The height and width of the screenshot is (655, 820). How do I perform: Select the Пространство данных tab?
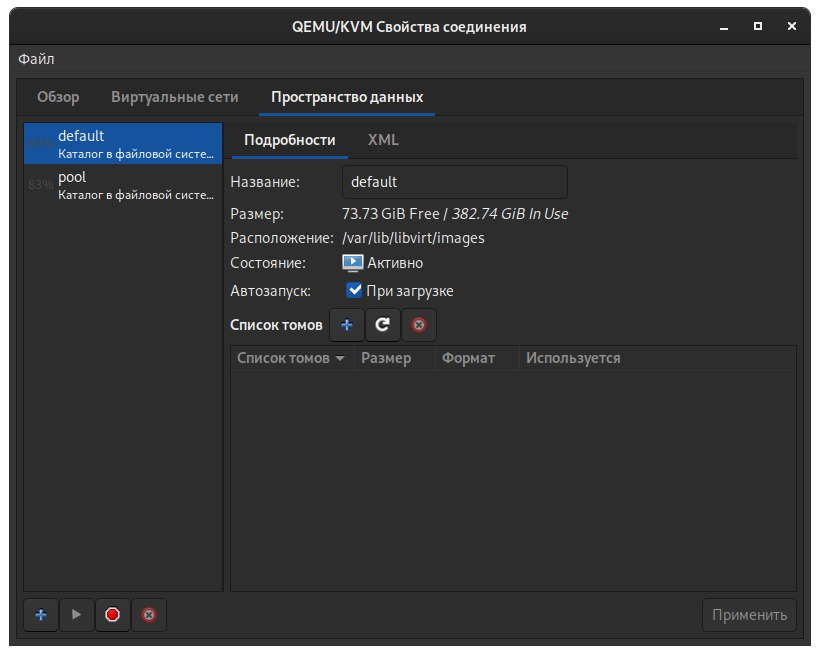tap(347, 97)
